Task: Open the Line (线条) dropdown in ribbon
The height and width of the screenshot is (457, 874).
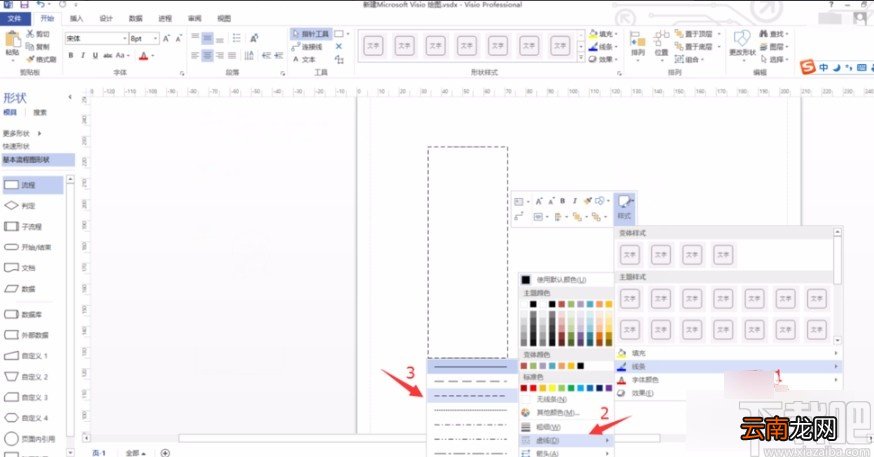Action: point(604,47)
